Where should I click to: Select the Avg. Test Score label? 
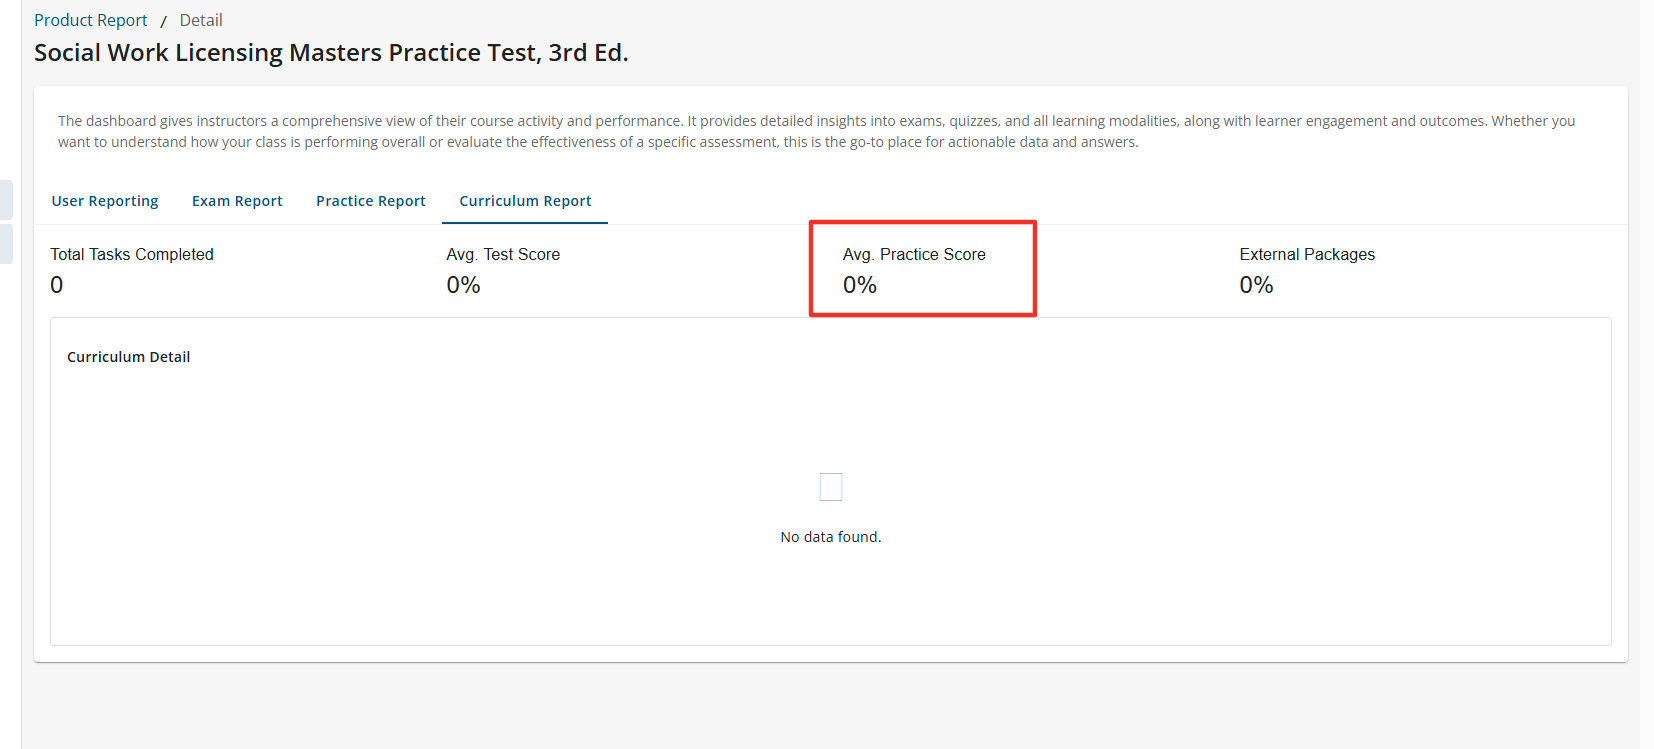pyautogui.click(x=503, y=255)
